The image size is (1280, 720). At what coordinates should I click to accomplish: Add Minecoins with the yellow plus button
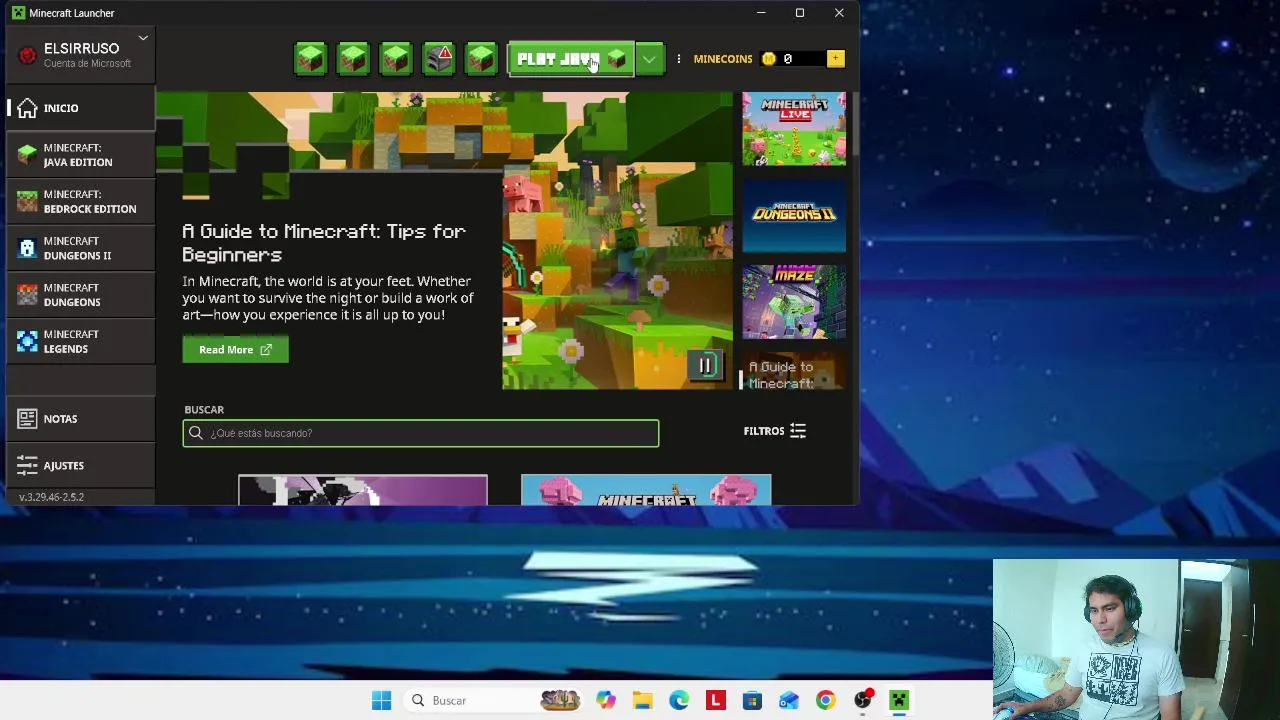point(835,59)
